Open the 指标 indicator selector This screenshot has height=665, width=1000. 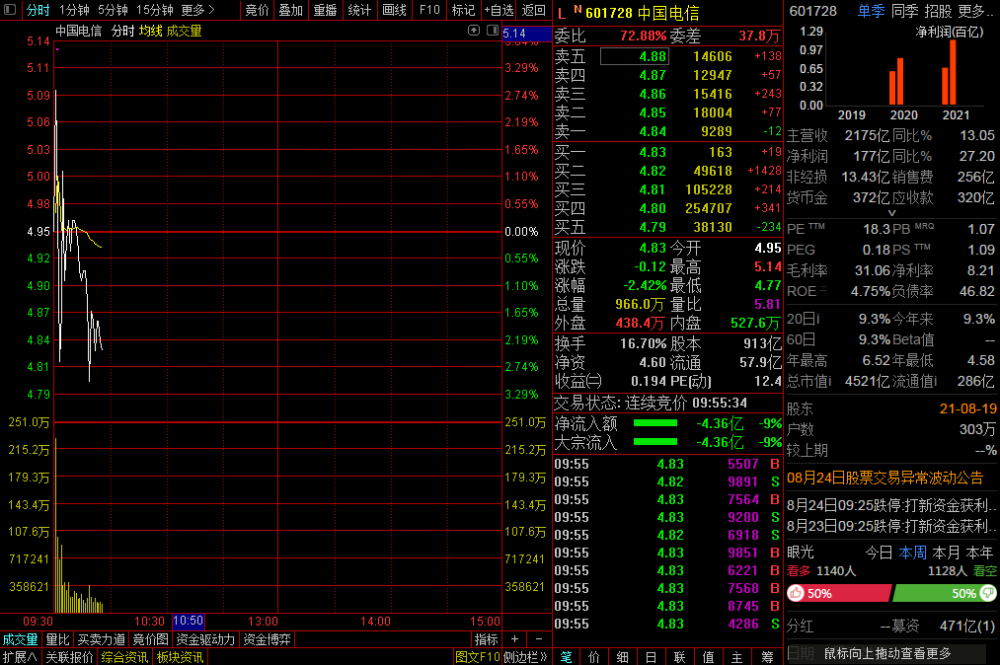coord(486,639)
